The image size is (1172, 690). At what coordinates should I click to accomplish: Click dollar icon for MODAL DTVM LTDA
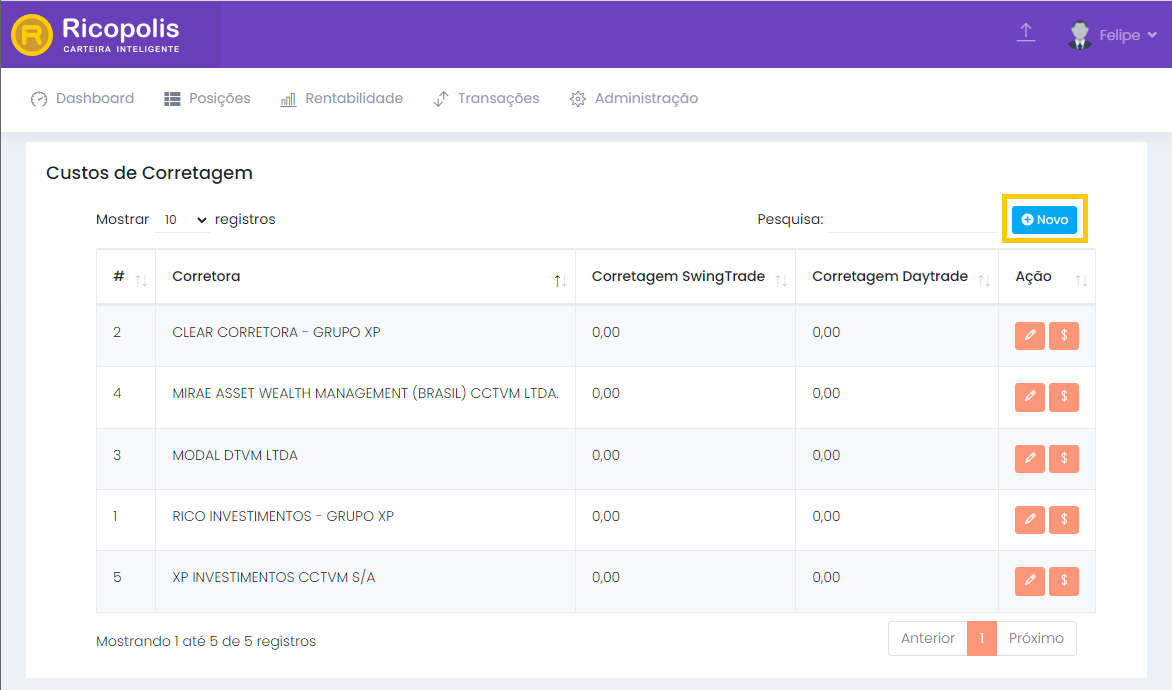pyautogui.click(x=1064, y=458)
